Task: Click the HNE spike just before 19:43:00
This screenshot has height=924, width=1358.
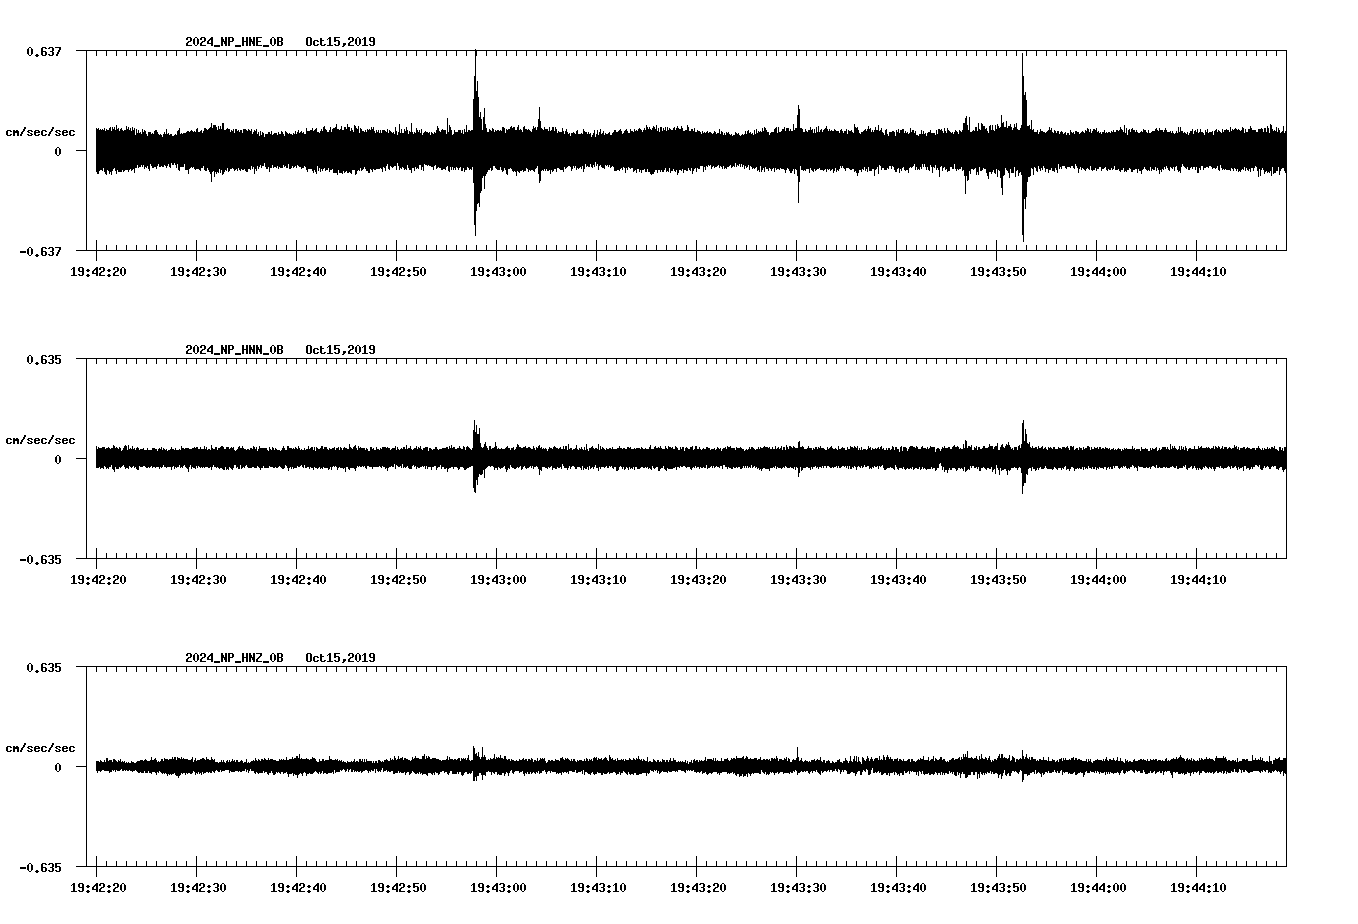Action: [476, 143]
